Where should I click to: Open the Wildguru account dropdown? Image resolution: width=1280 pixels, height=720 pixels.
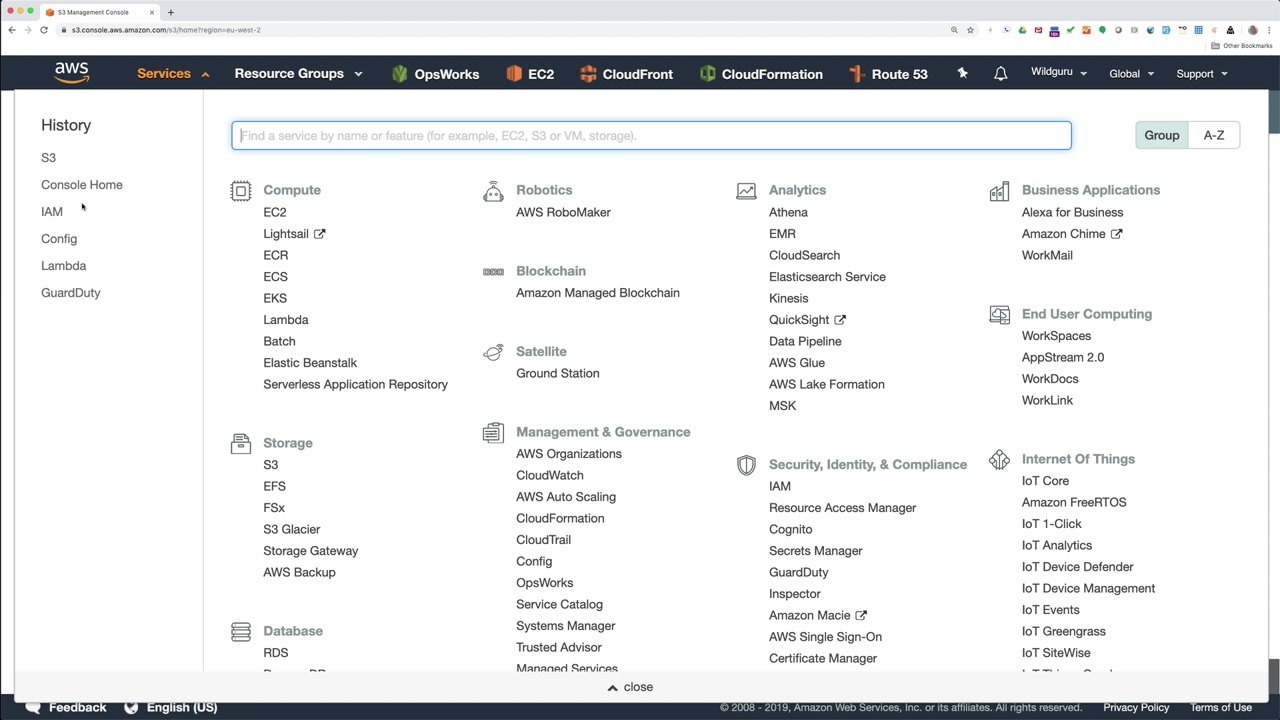coord(1059,73)
